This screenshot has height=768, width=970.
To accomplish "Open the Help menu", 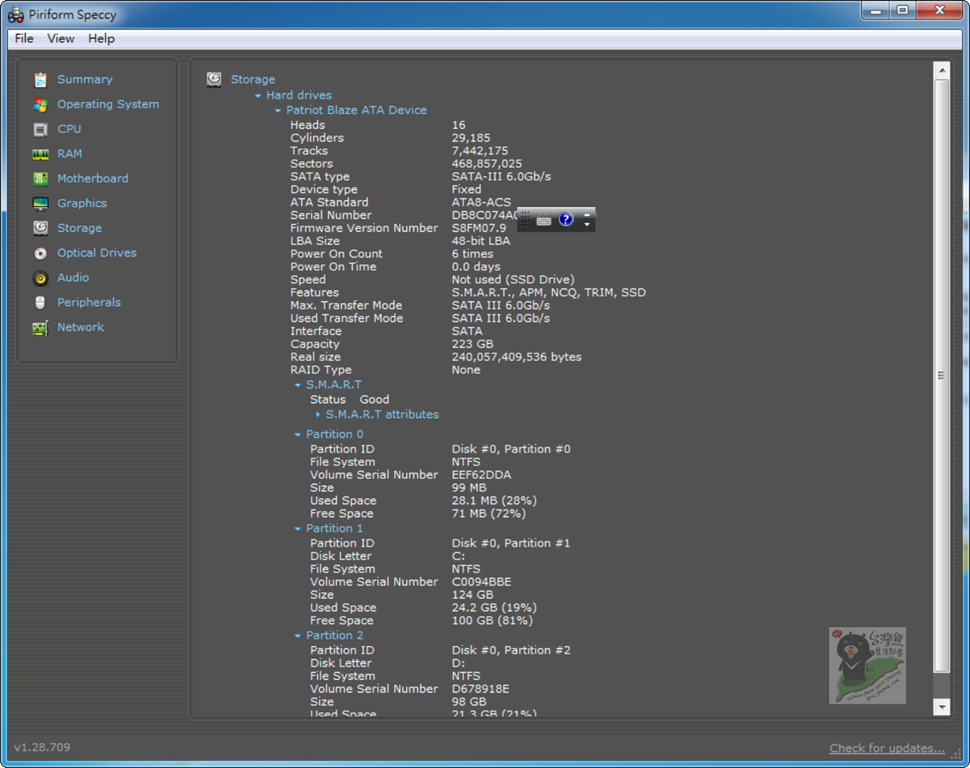I will 101,38.
